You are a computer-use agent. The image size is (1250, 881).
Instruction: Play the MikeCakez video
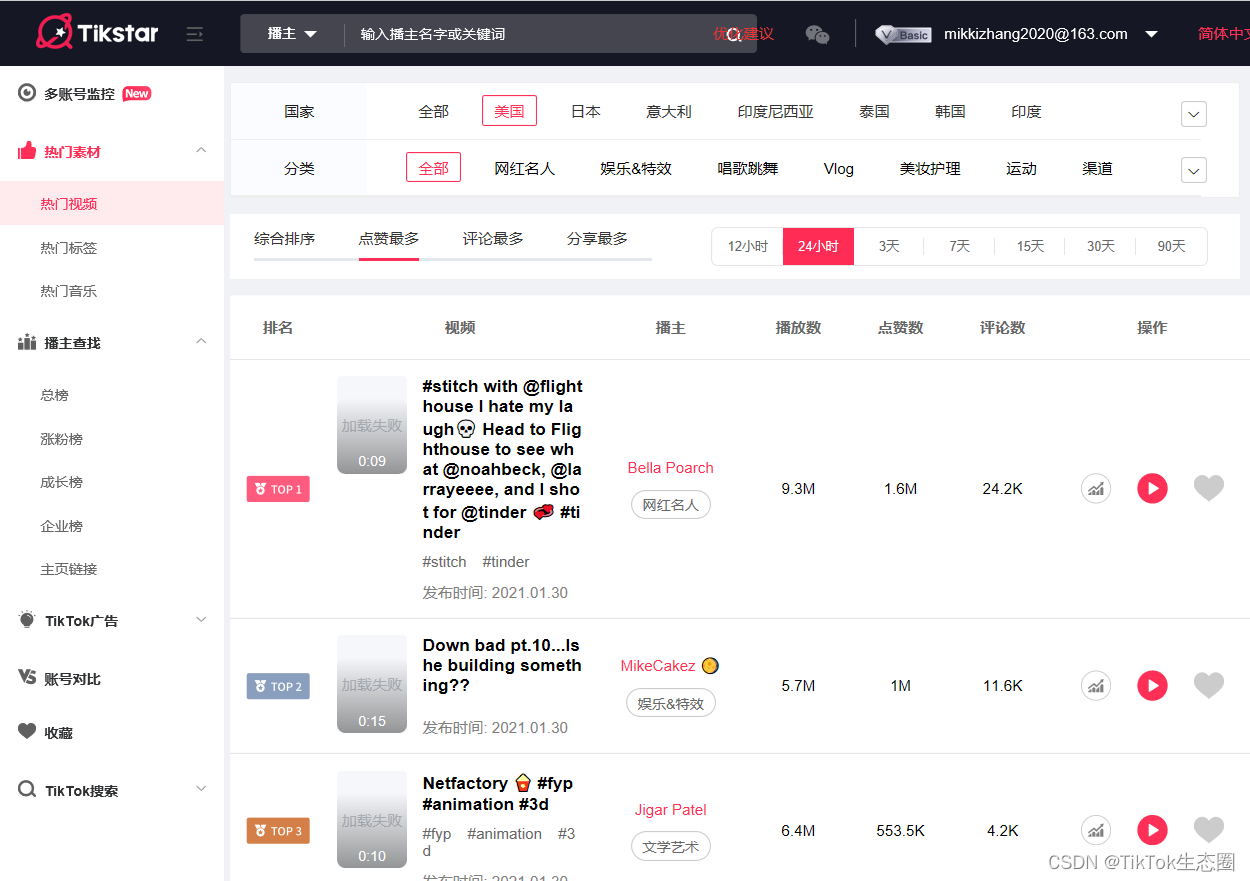click(x=1152, y=686)
